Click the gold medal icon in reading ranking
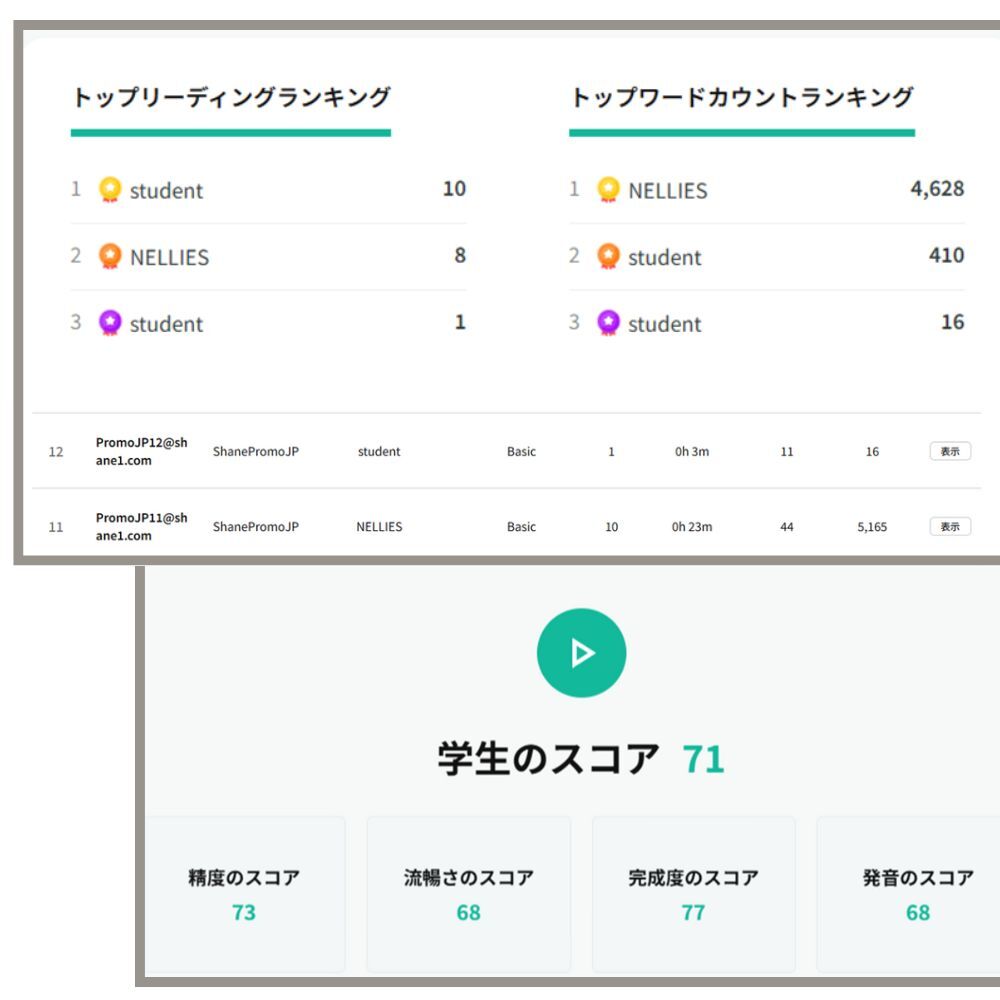This screenshot has width=1000, height=1000. [111, 191]
